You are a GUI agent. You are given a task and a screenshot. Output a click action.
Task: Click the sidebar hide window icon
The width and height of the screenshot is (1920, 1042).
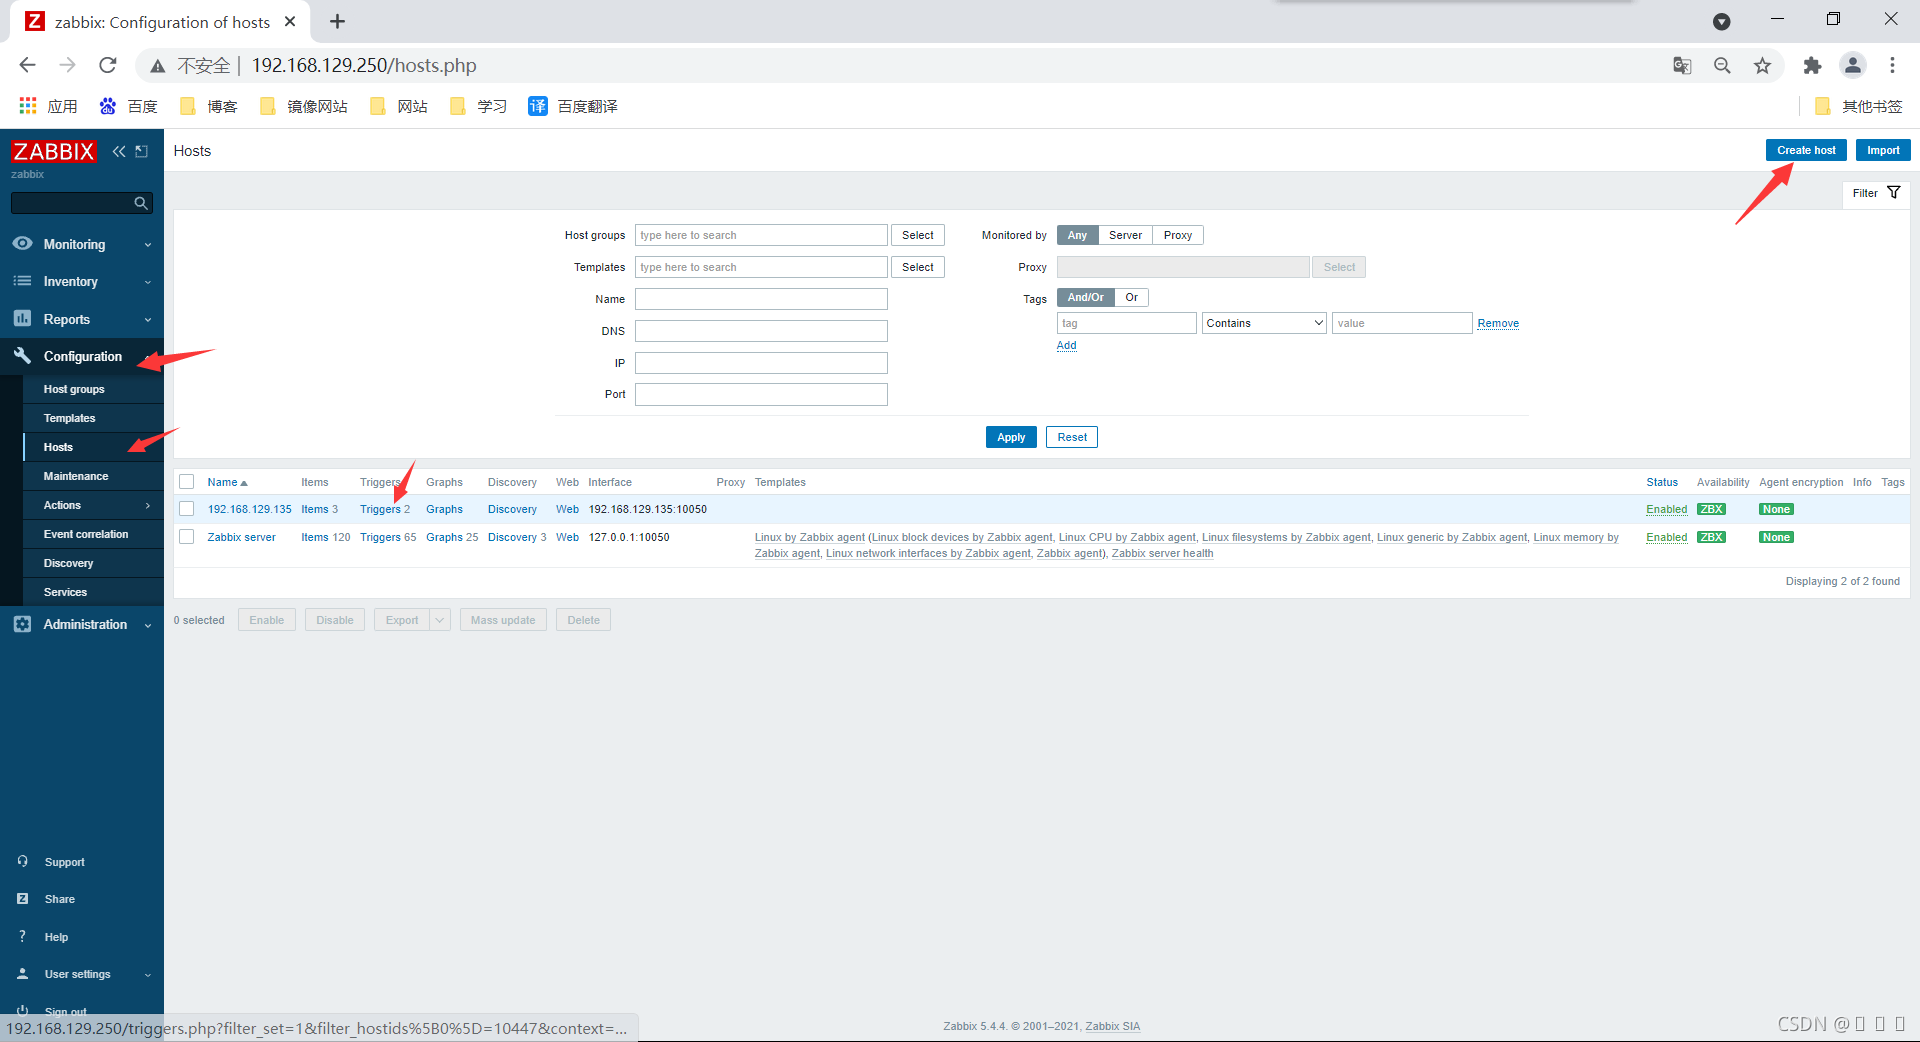(x=142, y=151)
